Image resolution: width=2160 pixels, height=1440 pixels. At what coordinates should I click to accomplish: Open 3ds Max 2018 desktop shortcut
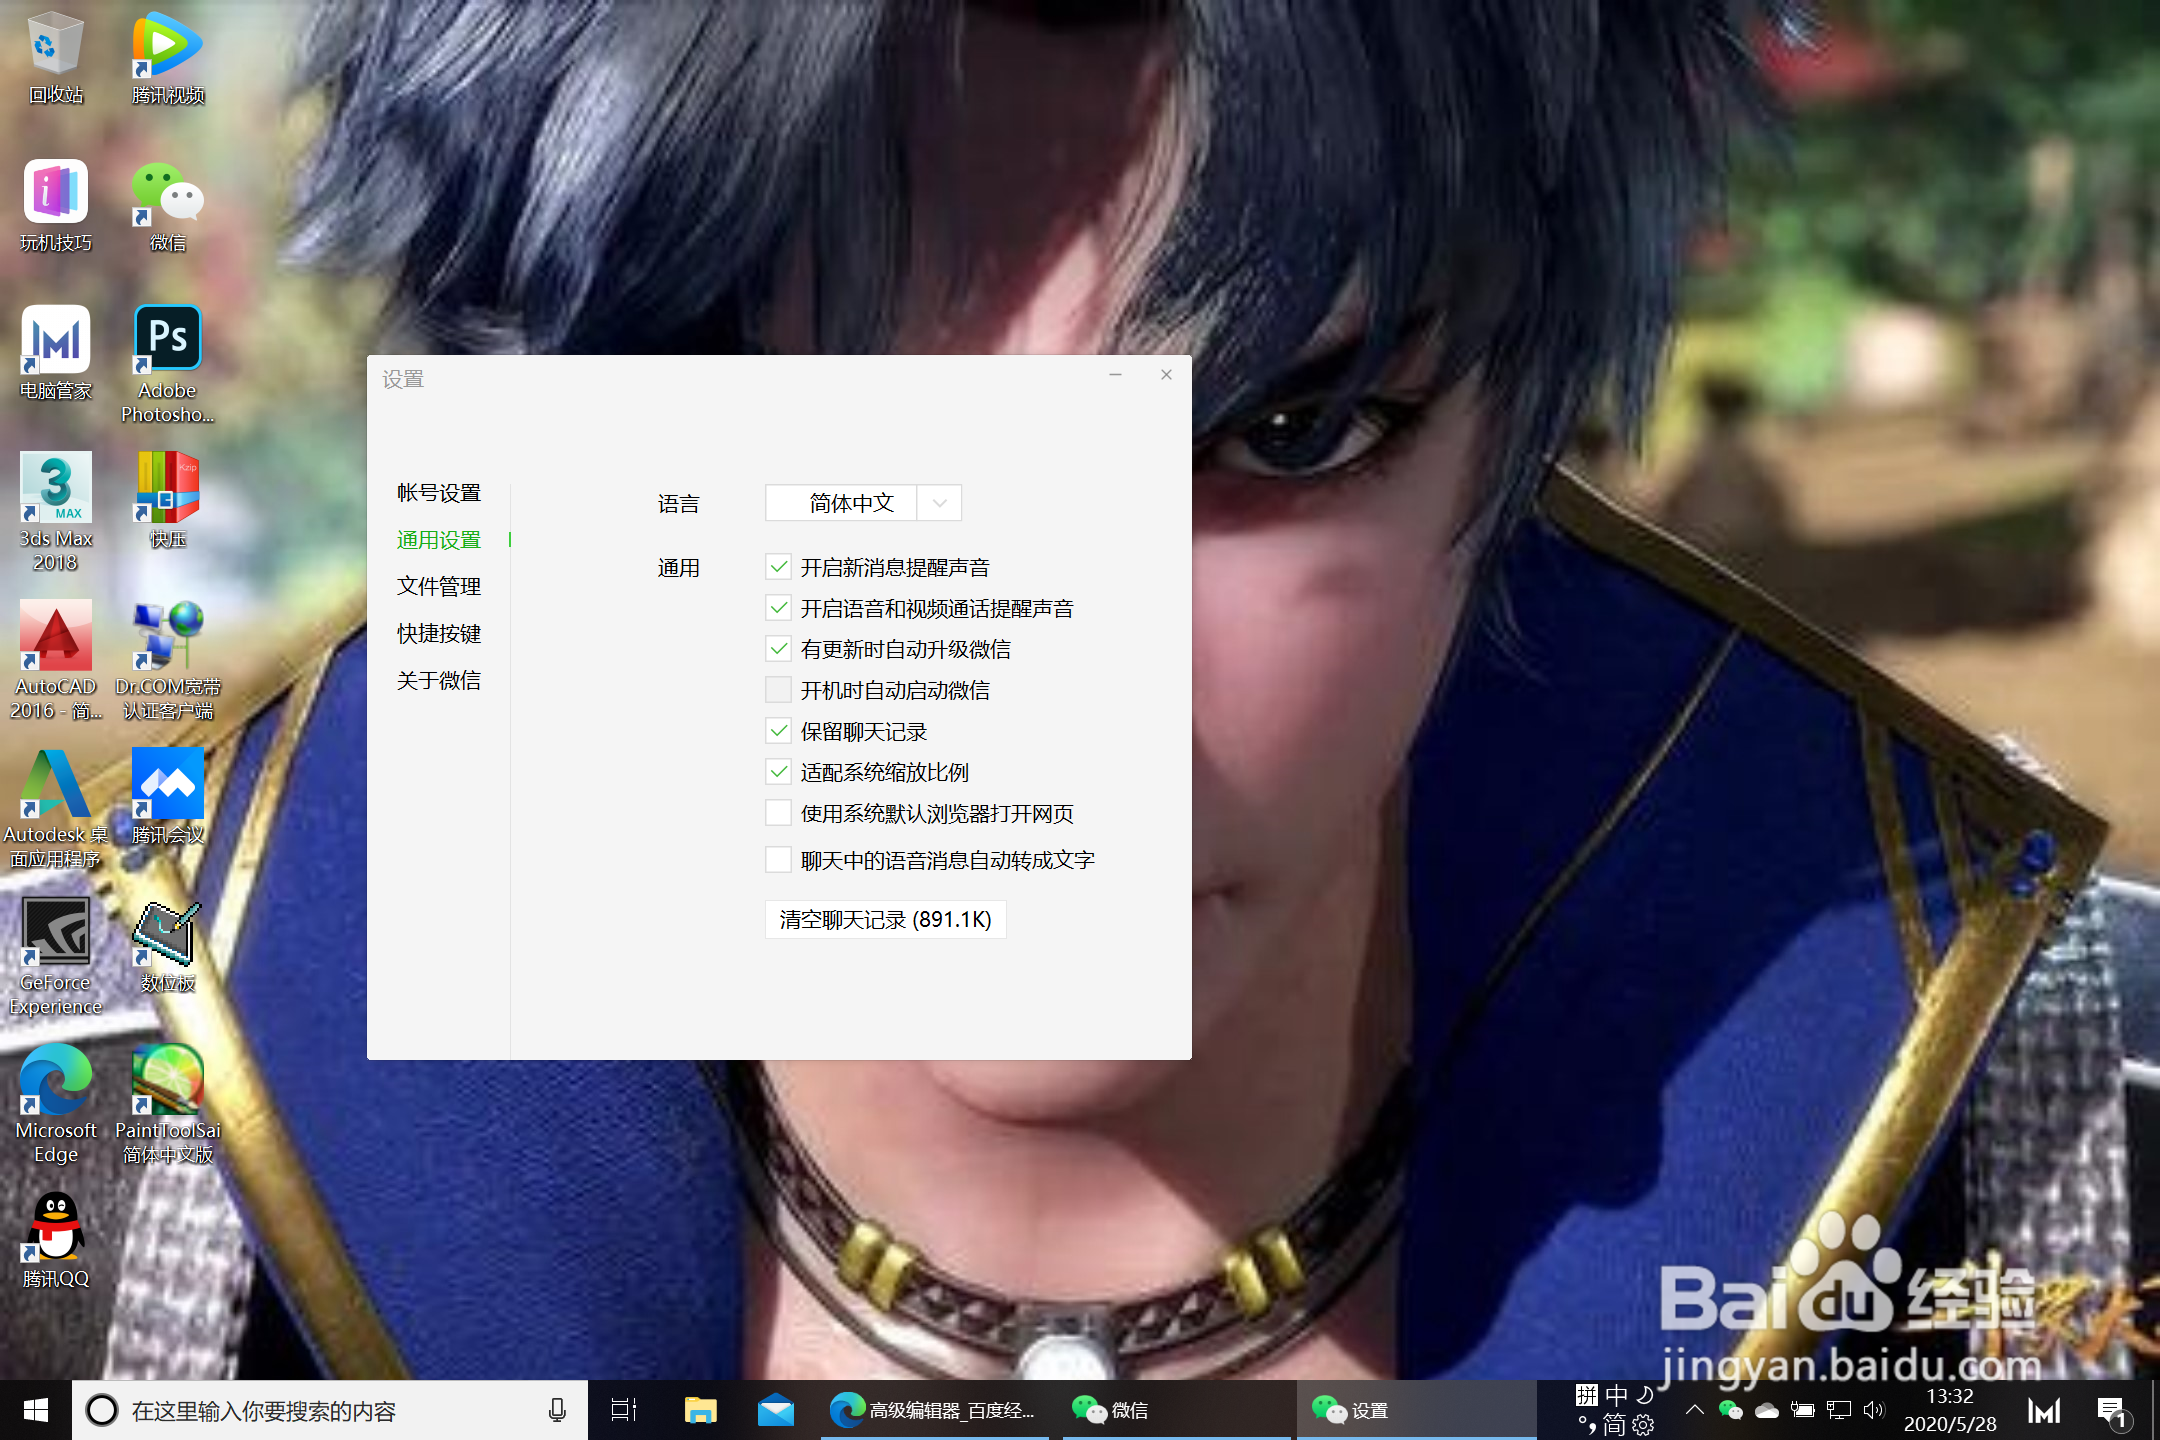coord(55,512)
